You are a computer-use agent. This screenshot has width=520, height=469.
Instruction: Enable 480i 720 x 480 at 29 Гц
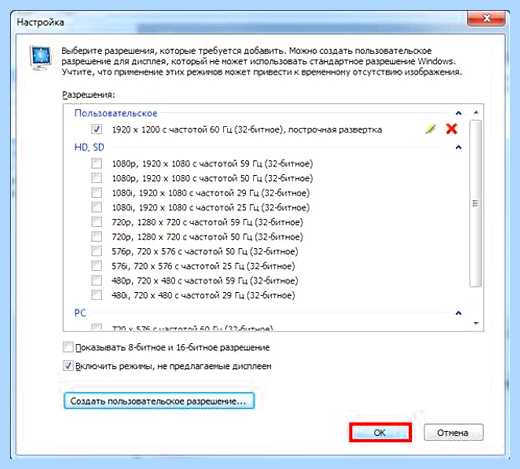point(97,295)
